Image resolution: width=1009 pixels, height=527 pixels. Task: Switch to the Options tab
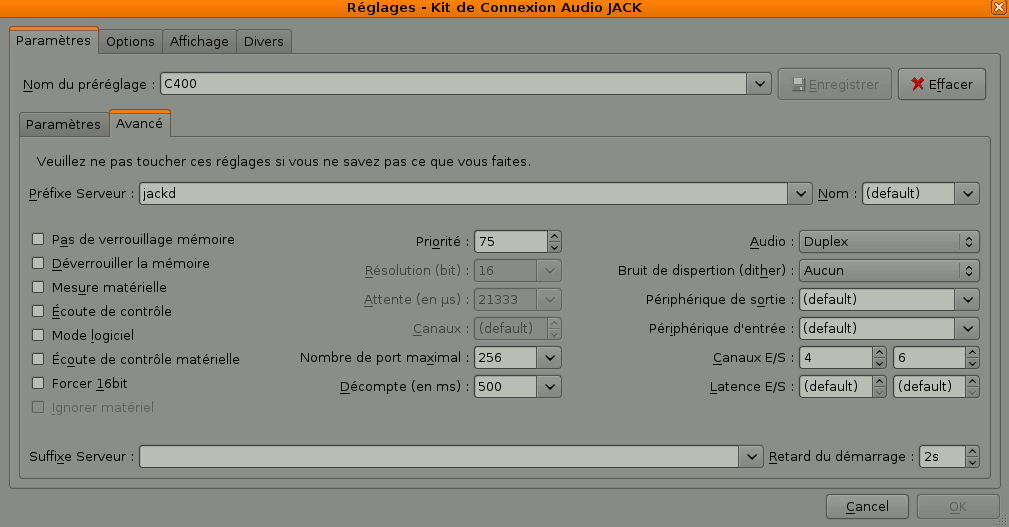[x=130, y=41]
